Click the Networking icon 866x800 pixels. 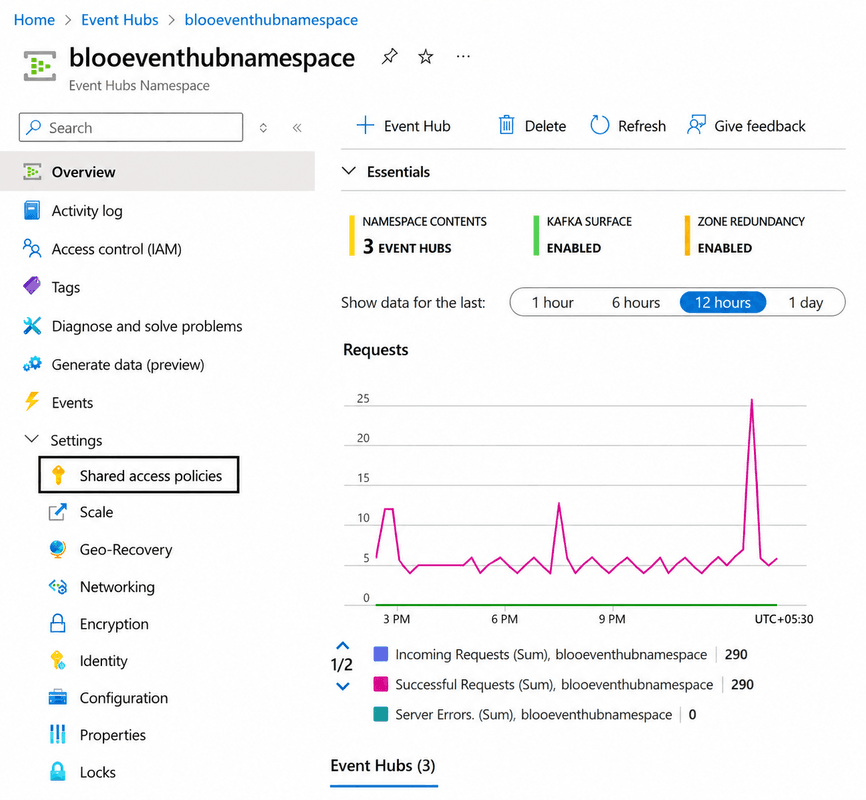coord(58,586)
